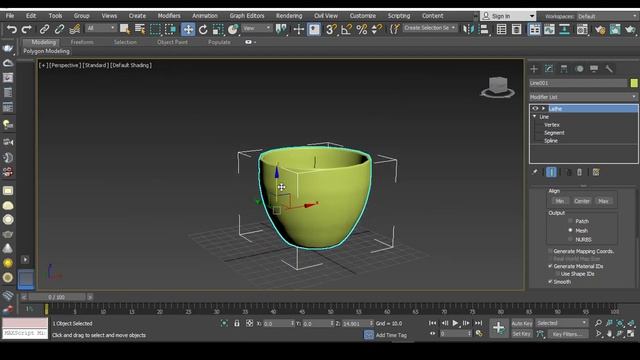Click the Align Center button
This screenshot has width=640, height=360.
point(582,201)
